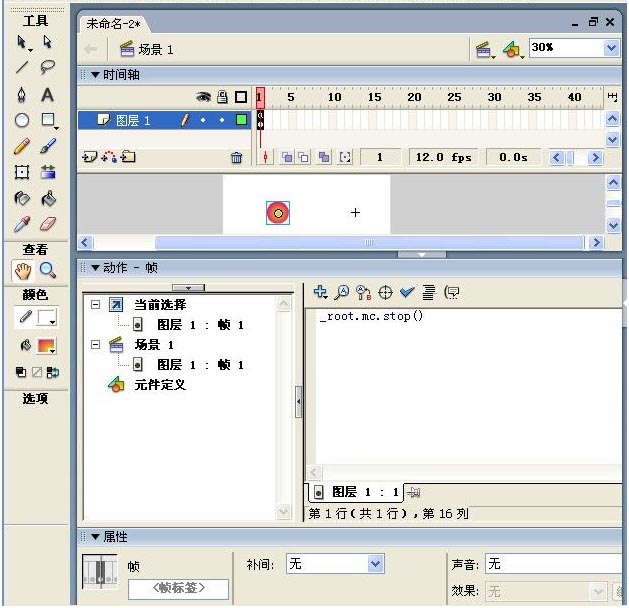Select the 未命名-2 document tab
The width and height of the screenshot is (629, 608).
113,22
